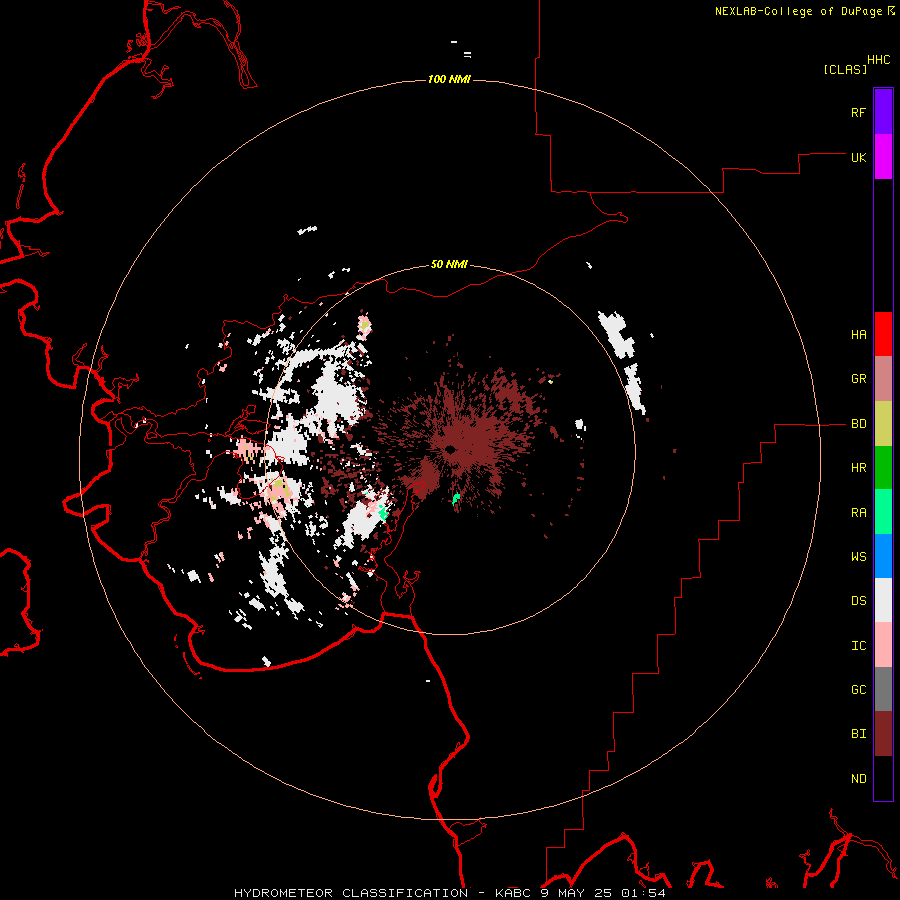Click the DS white legend swatch

pos(883,600)
